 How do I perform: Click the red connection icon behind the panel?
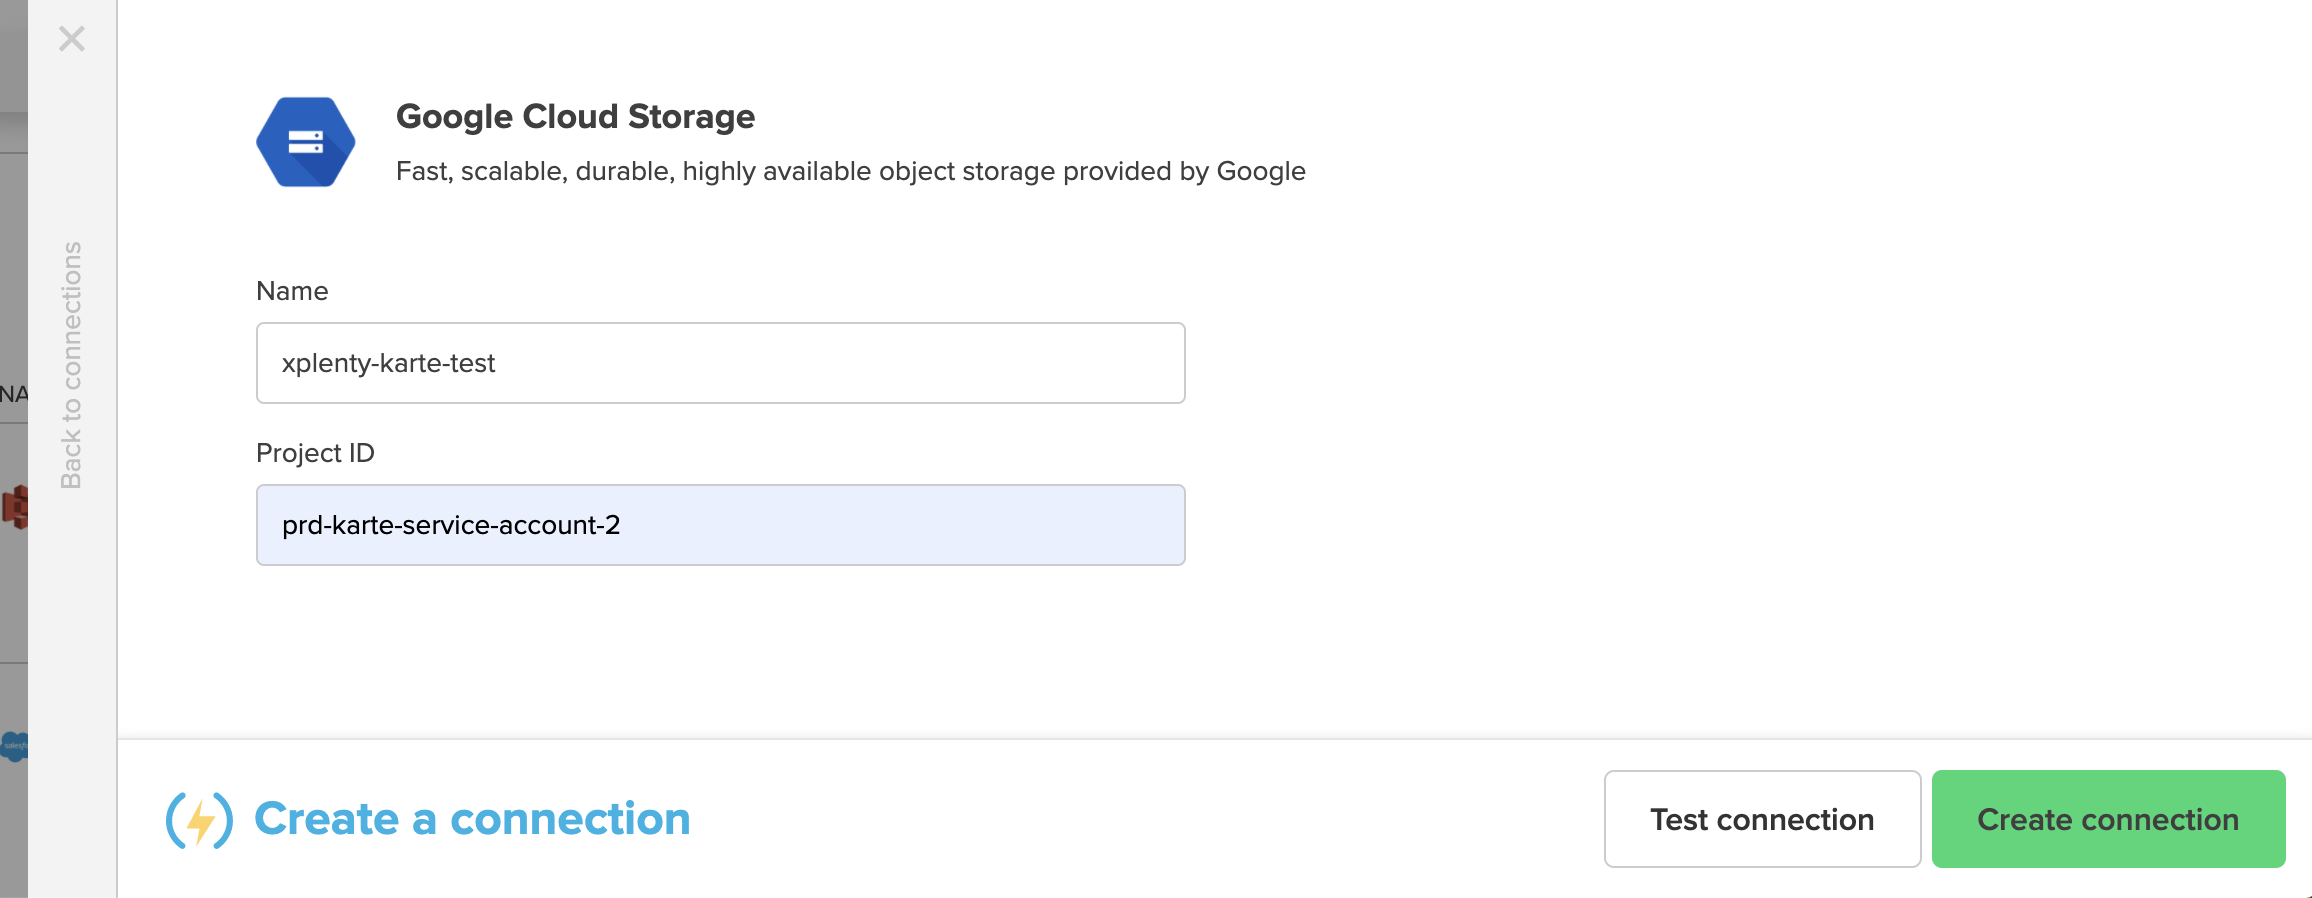click(x=14, y=507)
